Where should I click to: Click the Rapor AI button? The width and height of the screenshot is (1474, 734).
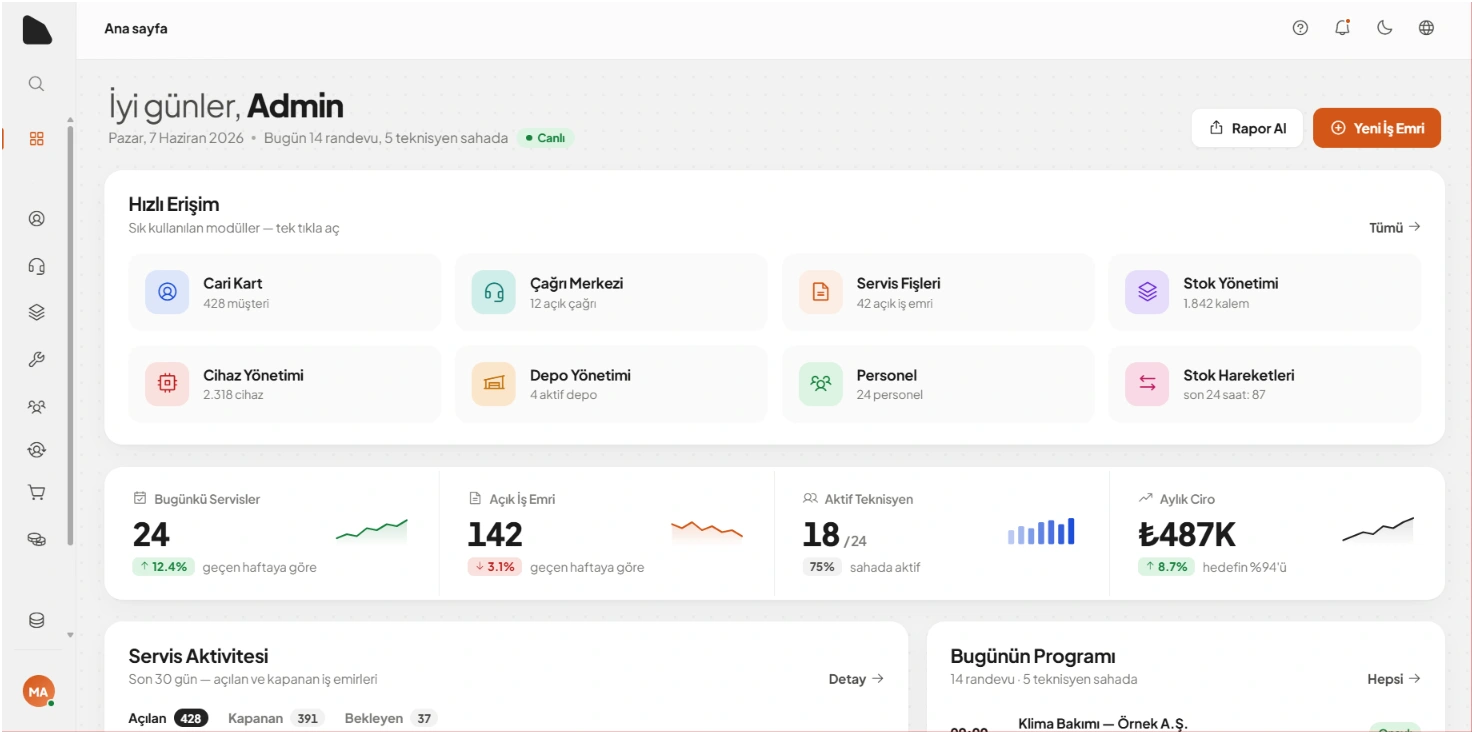coord(1247,128)
